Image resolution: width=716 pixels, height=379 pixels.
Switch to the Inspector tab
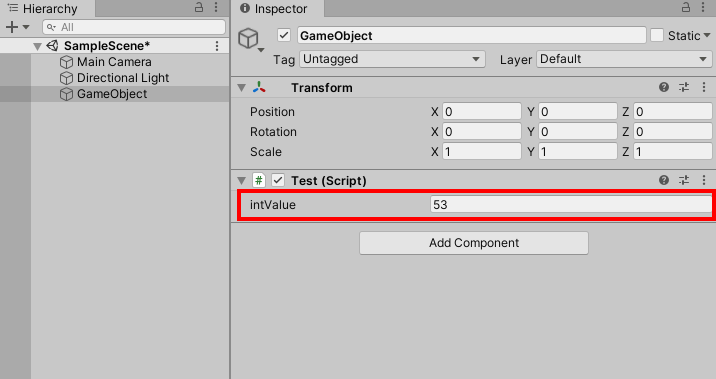pos(278,8)
